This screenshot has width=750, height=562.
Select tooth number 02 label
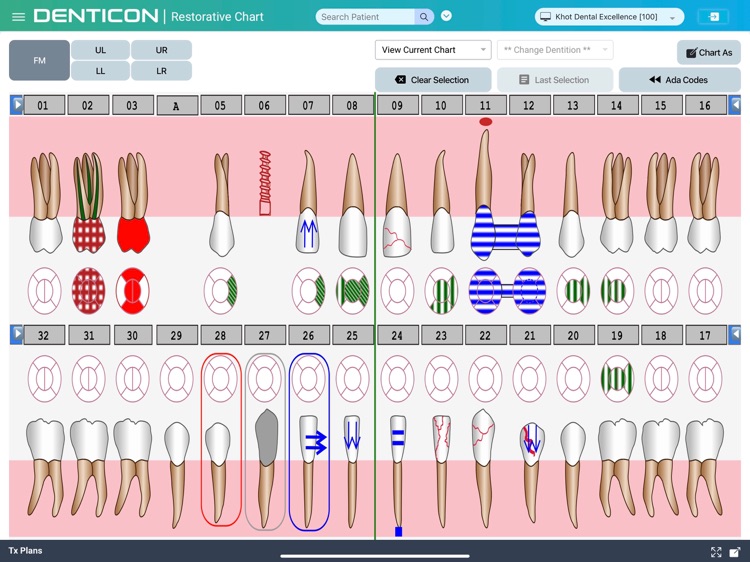tap(88, 105)
